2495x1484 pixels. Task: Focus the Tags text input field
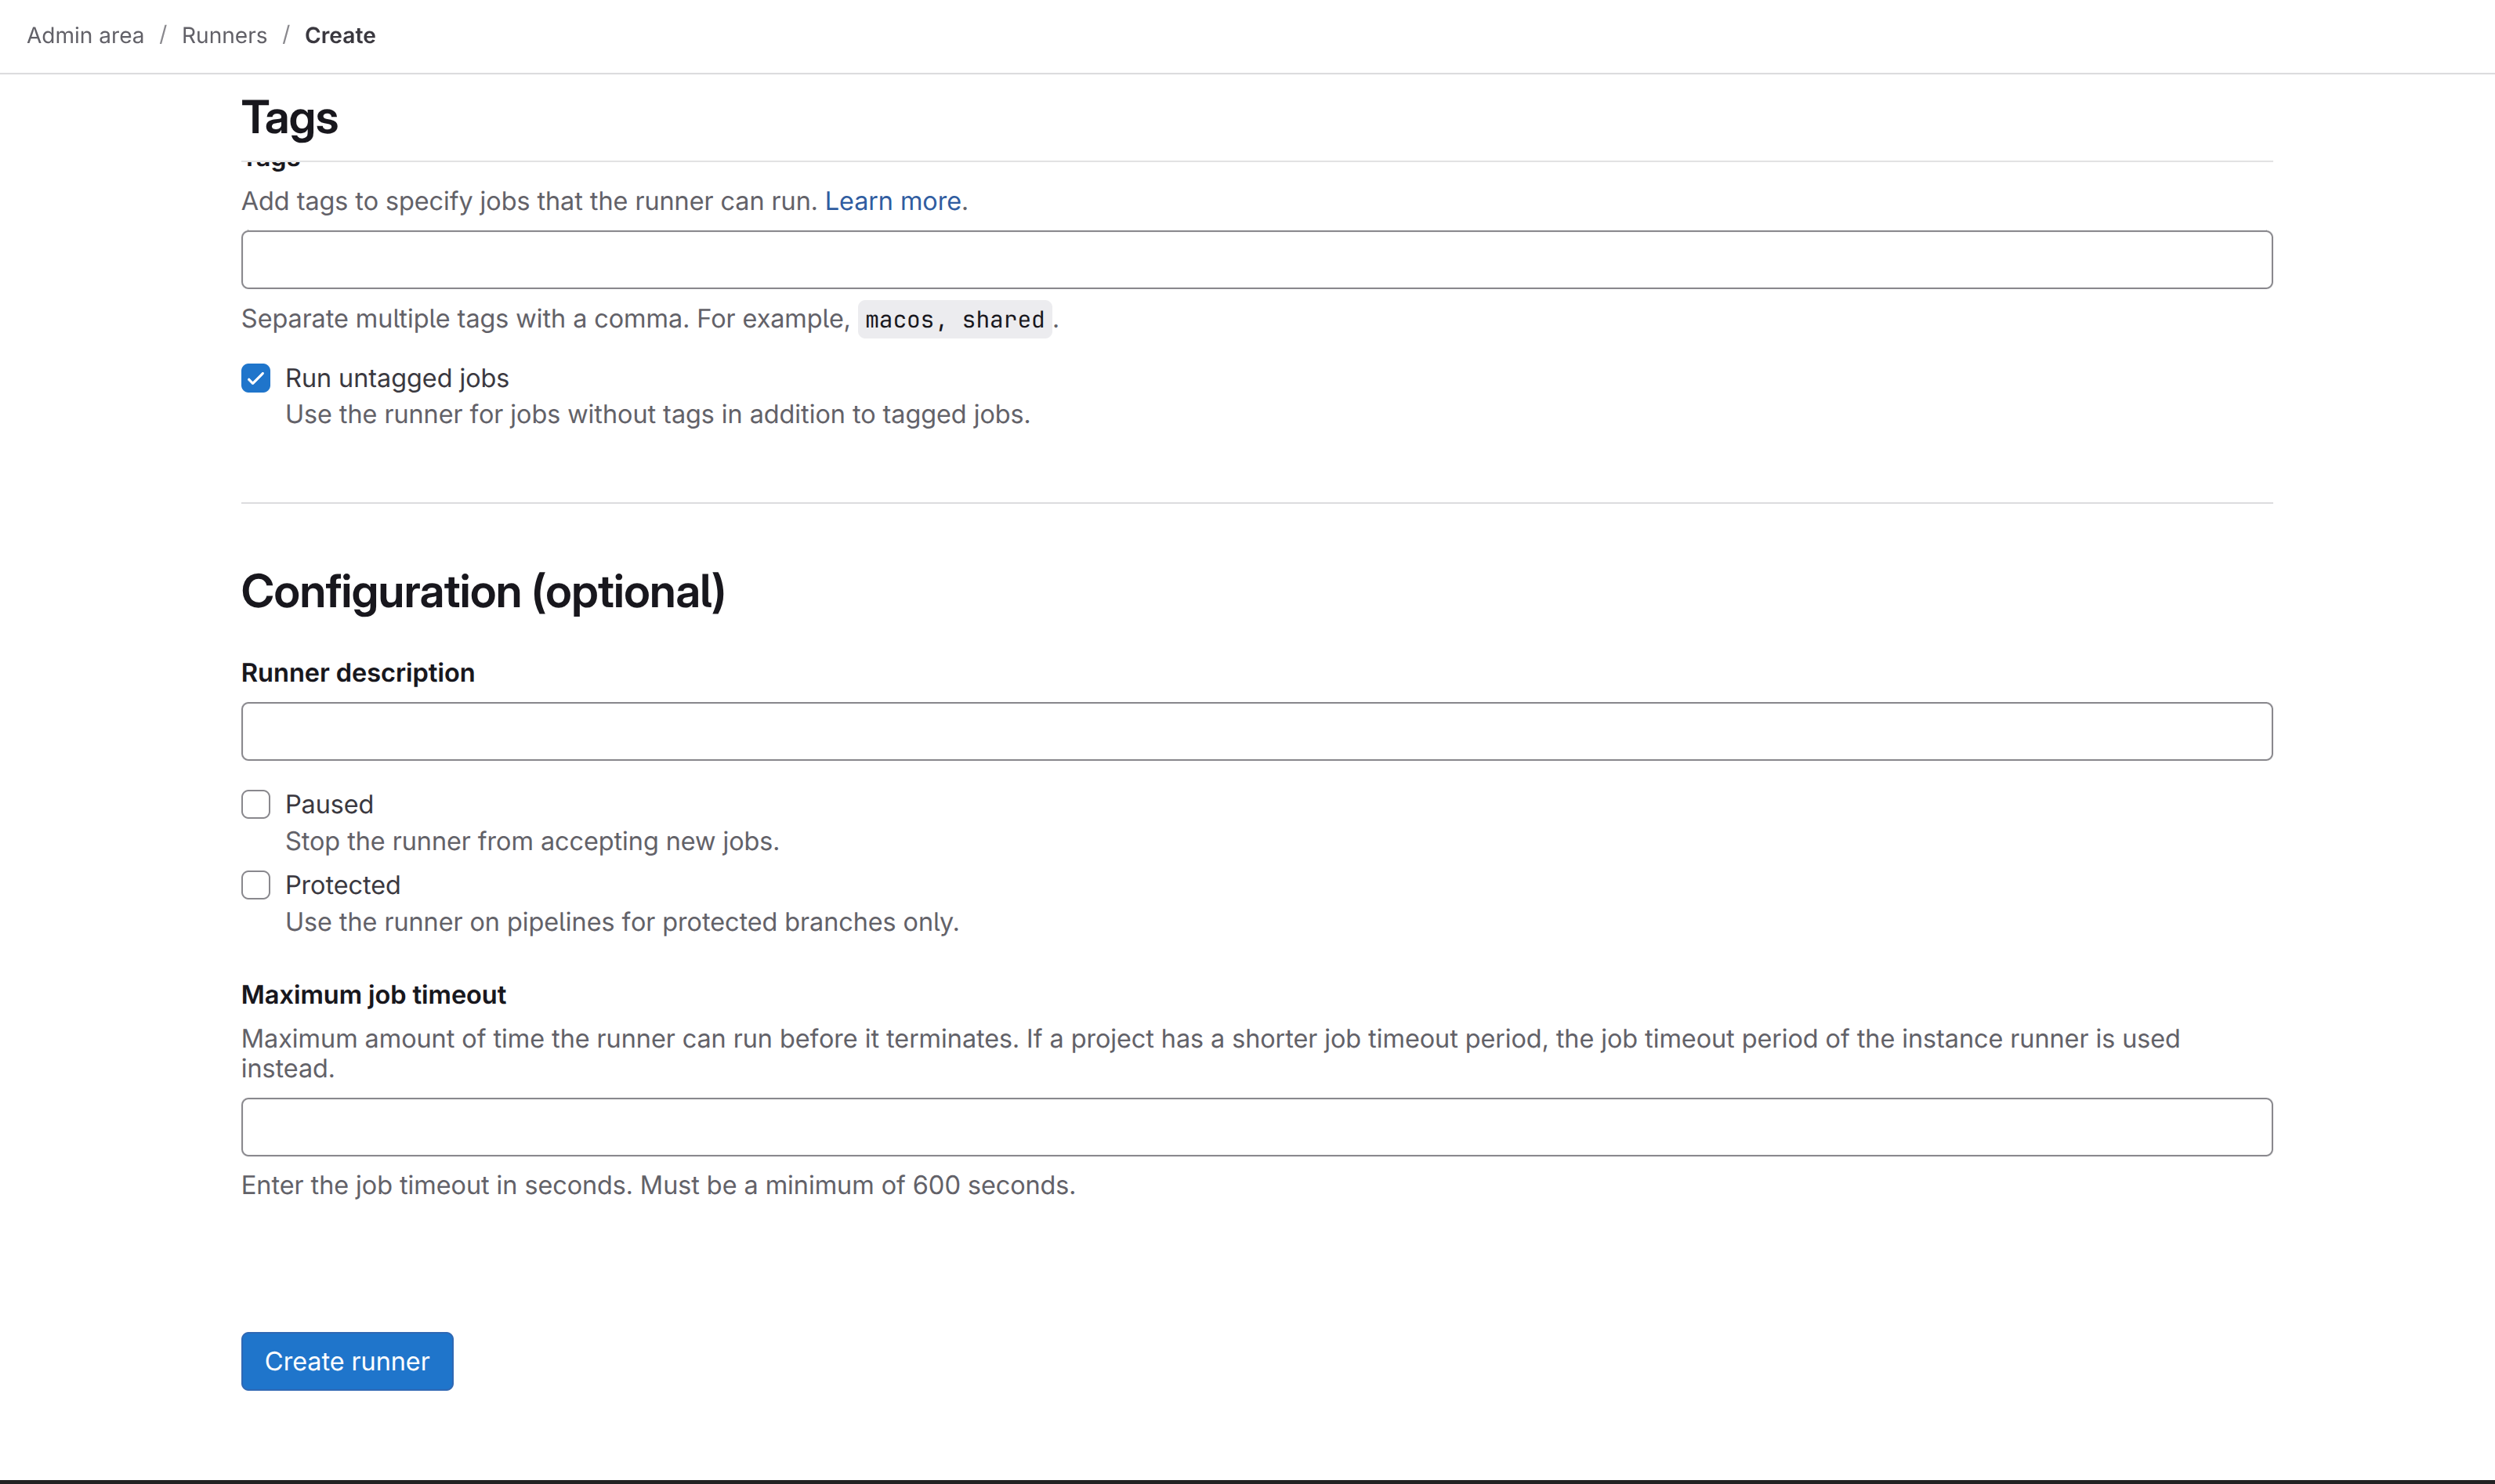tap(1256, 260)
